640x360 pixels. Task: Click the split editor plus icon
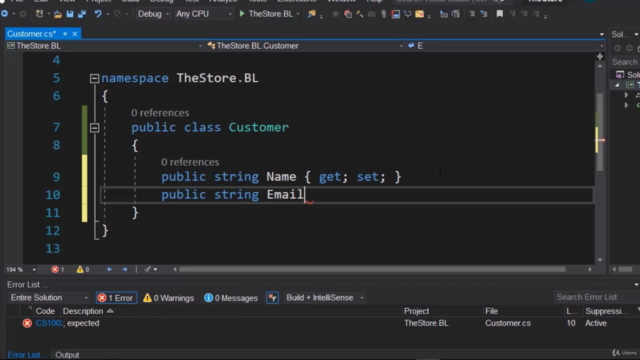[600, 56]
